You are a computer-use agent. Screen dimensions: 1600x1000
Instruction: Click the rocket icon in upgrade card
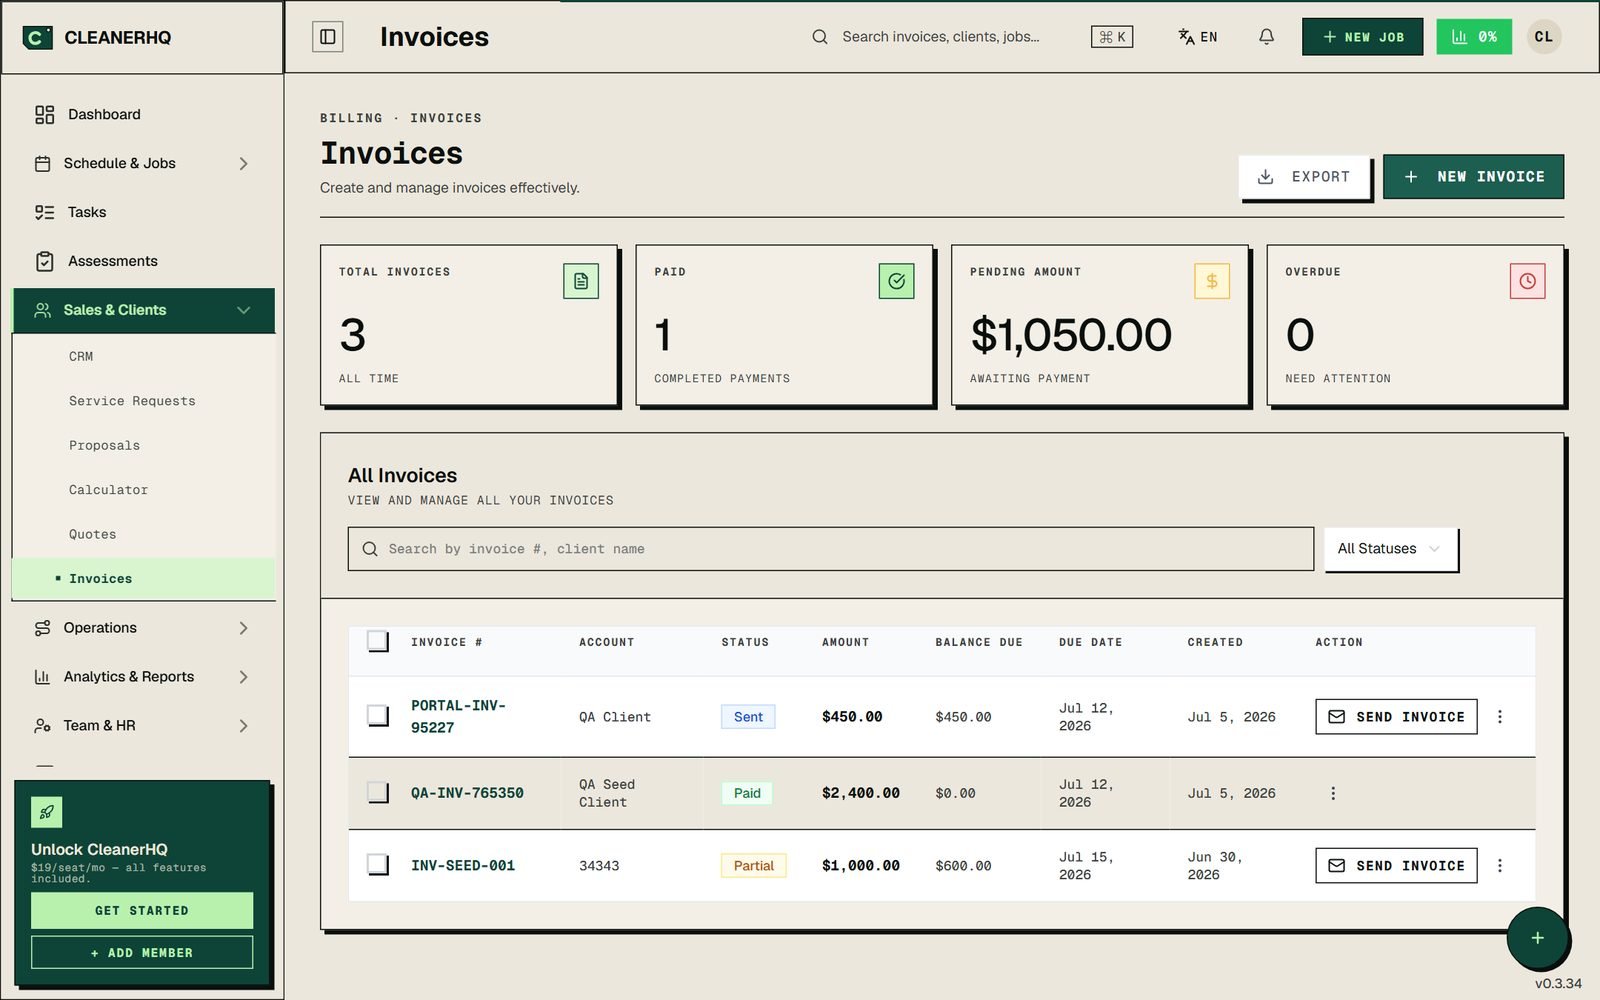tap(47, 812)
